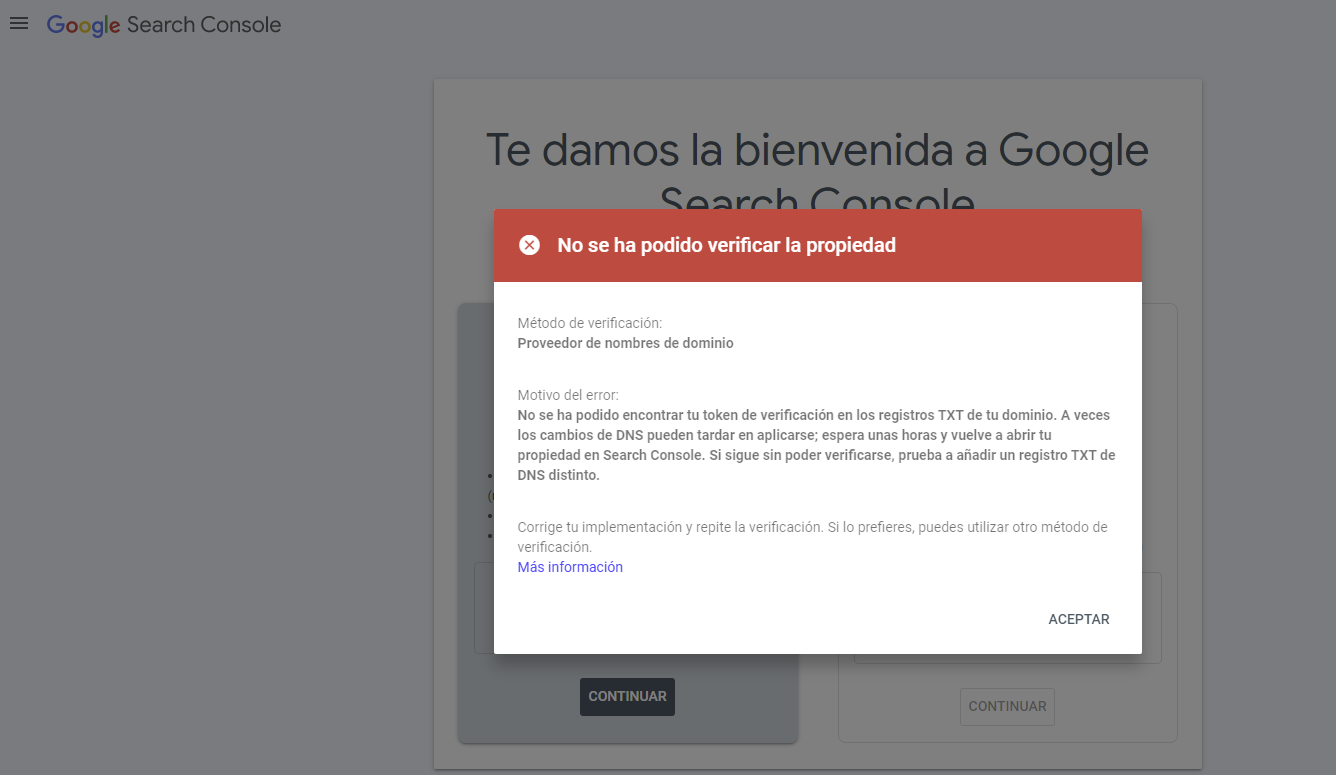Click the 'Motivo del error:' label

[568, 395]
